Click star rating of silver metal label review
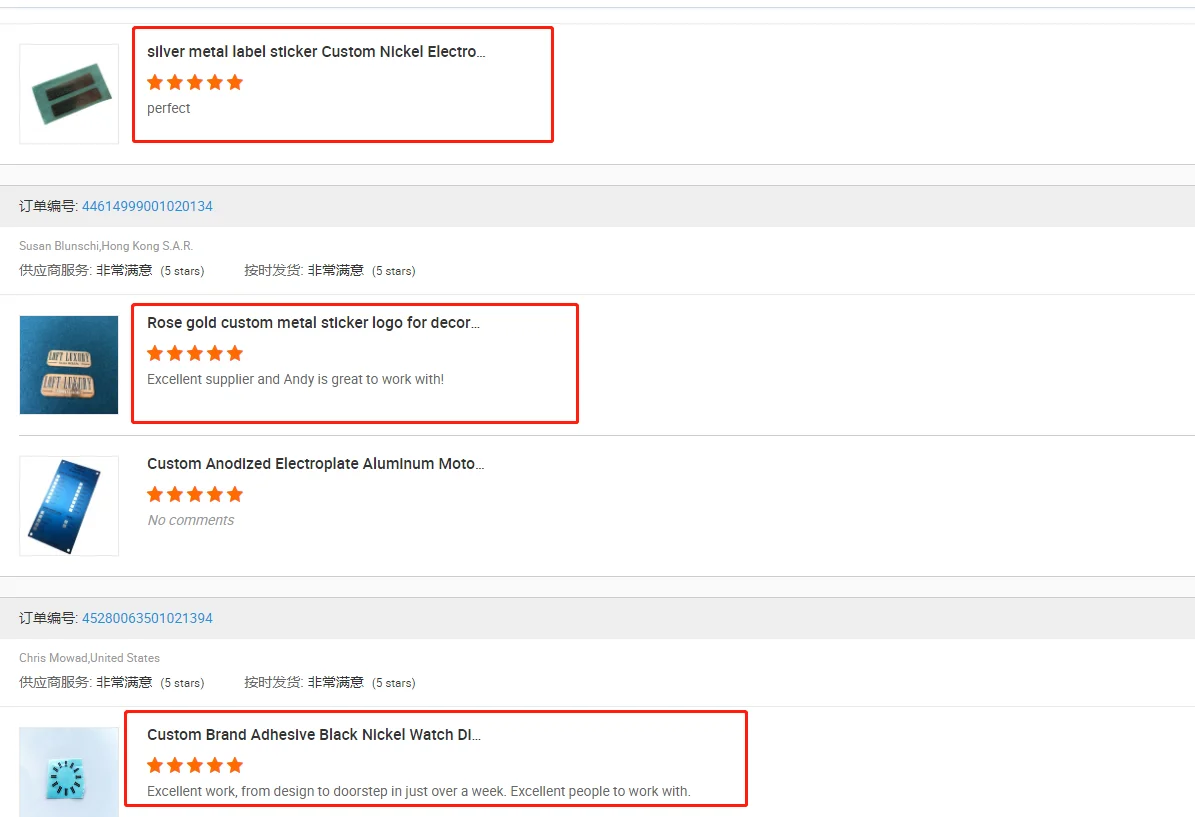1195x817 pixels. click(x=195, y=82)
